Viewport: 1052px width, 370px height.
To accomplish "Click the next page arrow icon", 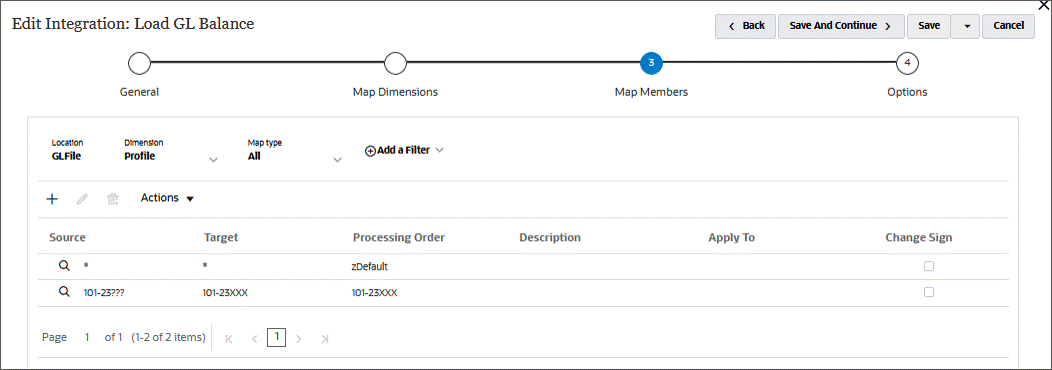I will tap(299, 338).
